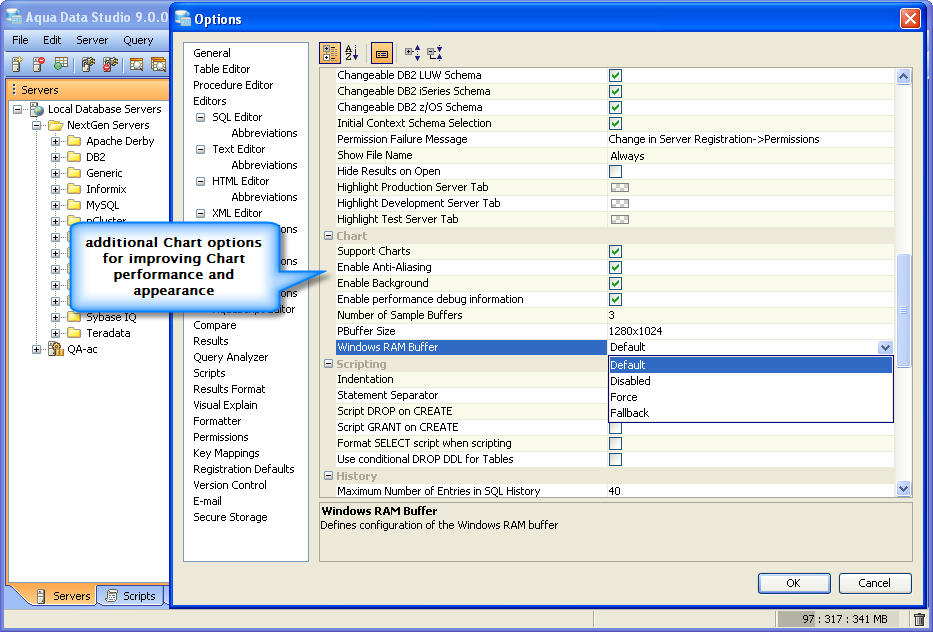Viewport: 933px width, 632px height.
Task: Uncheck Changeable DB2 iSeries Schema
Action: pyautogui.click(x=615, y=92)
